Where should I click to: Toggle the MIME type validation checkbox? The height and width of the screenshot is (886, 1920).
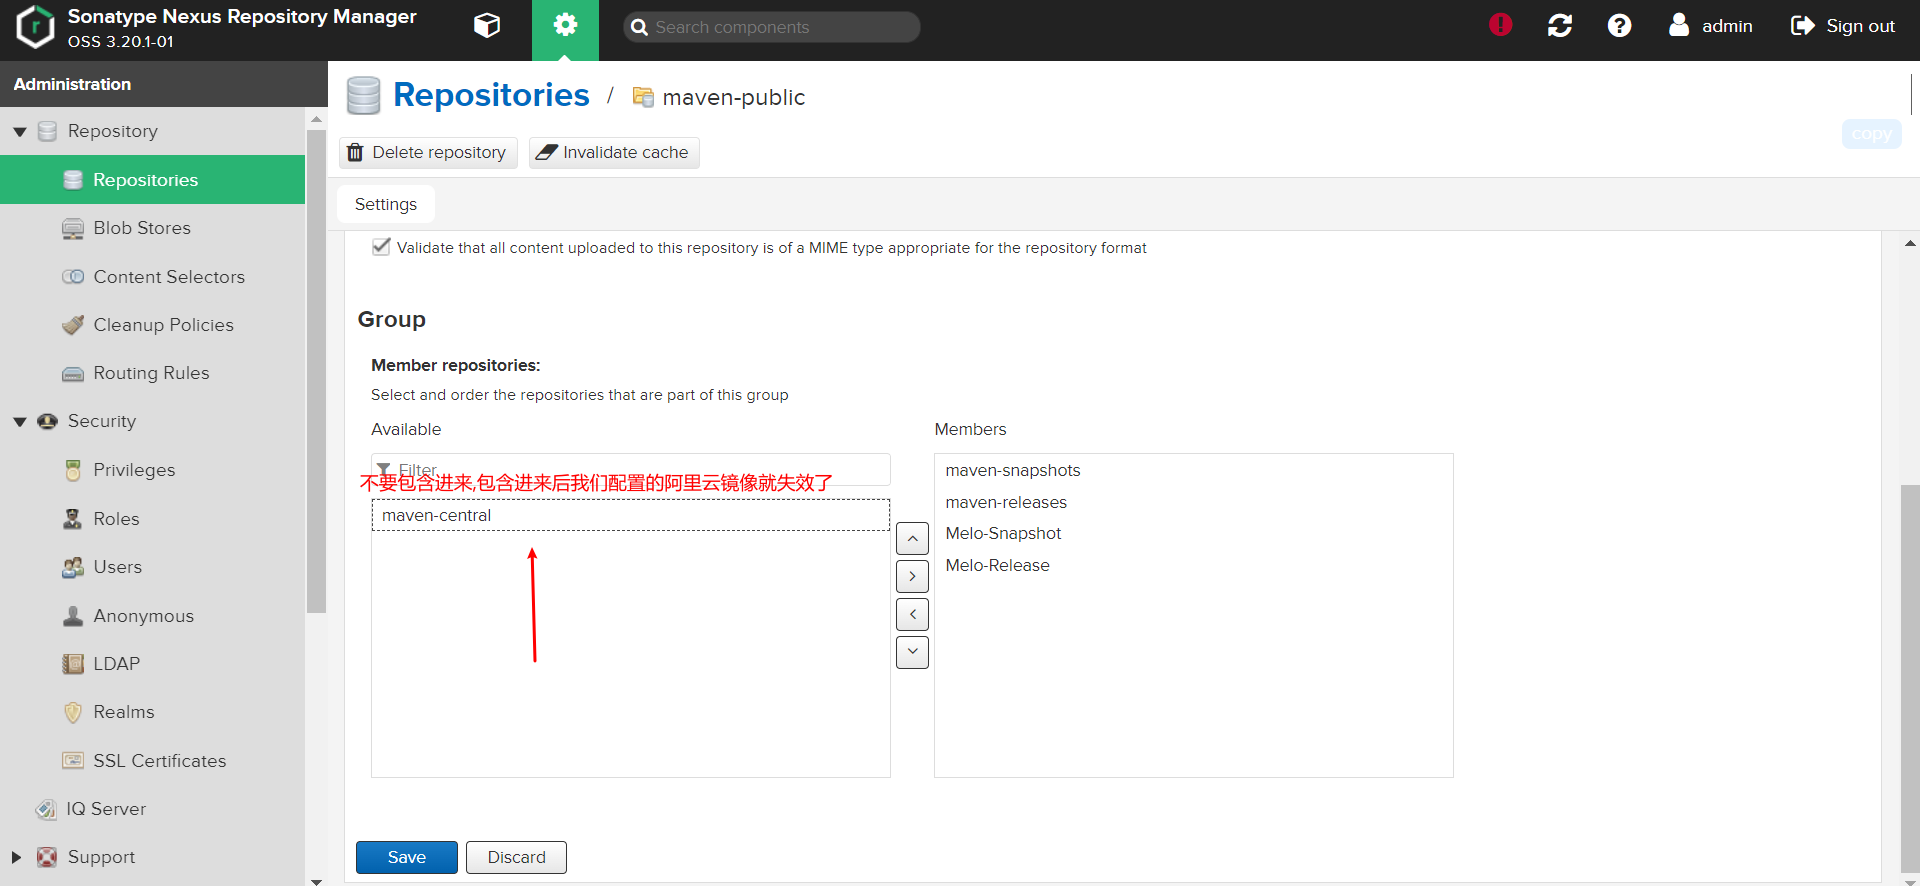(x=381, y=246)
